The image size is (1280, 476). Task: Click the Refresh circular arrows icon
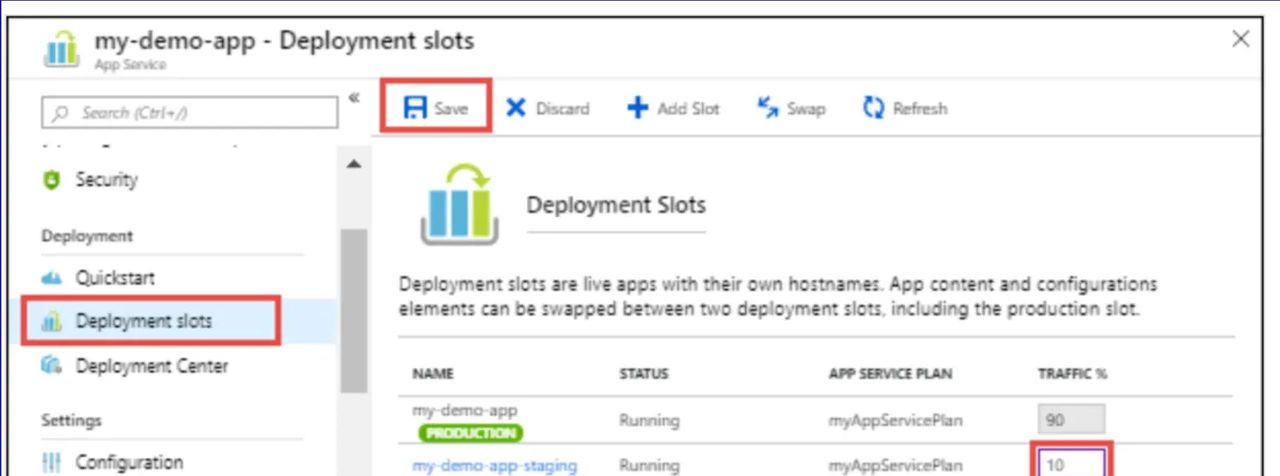(873, 109)
